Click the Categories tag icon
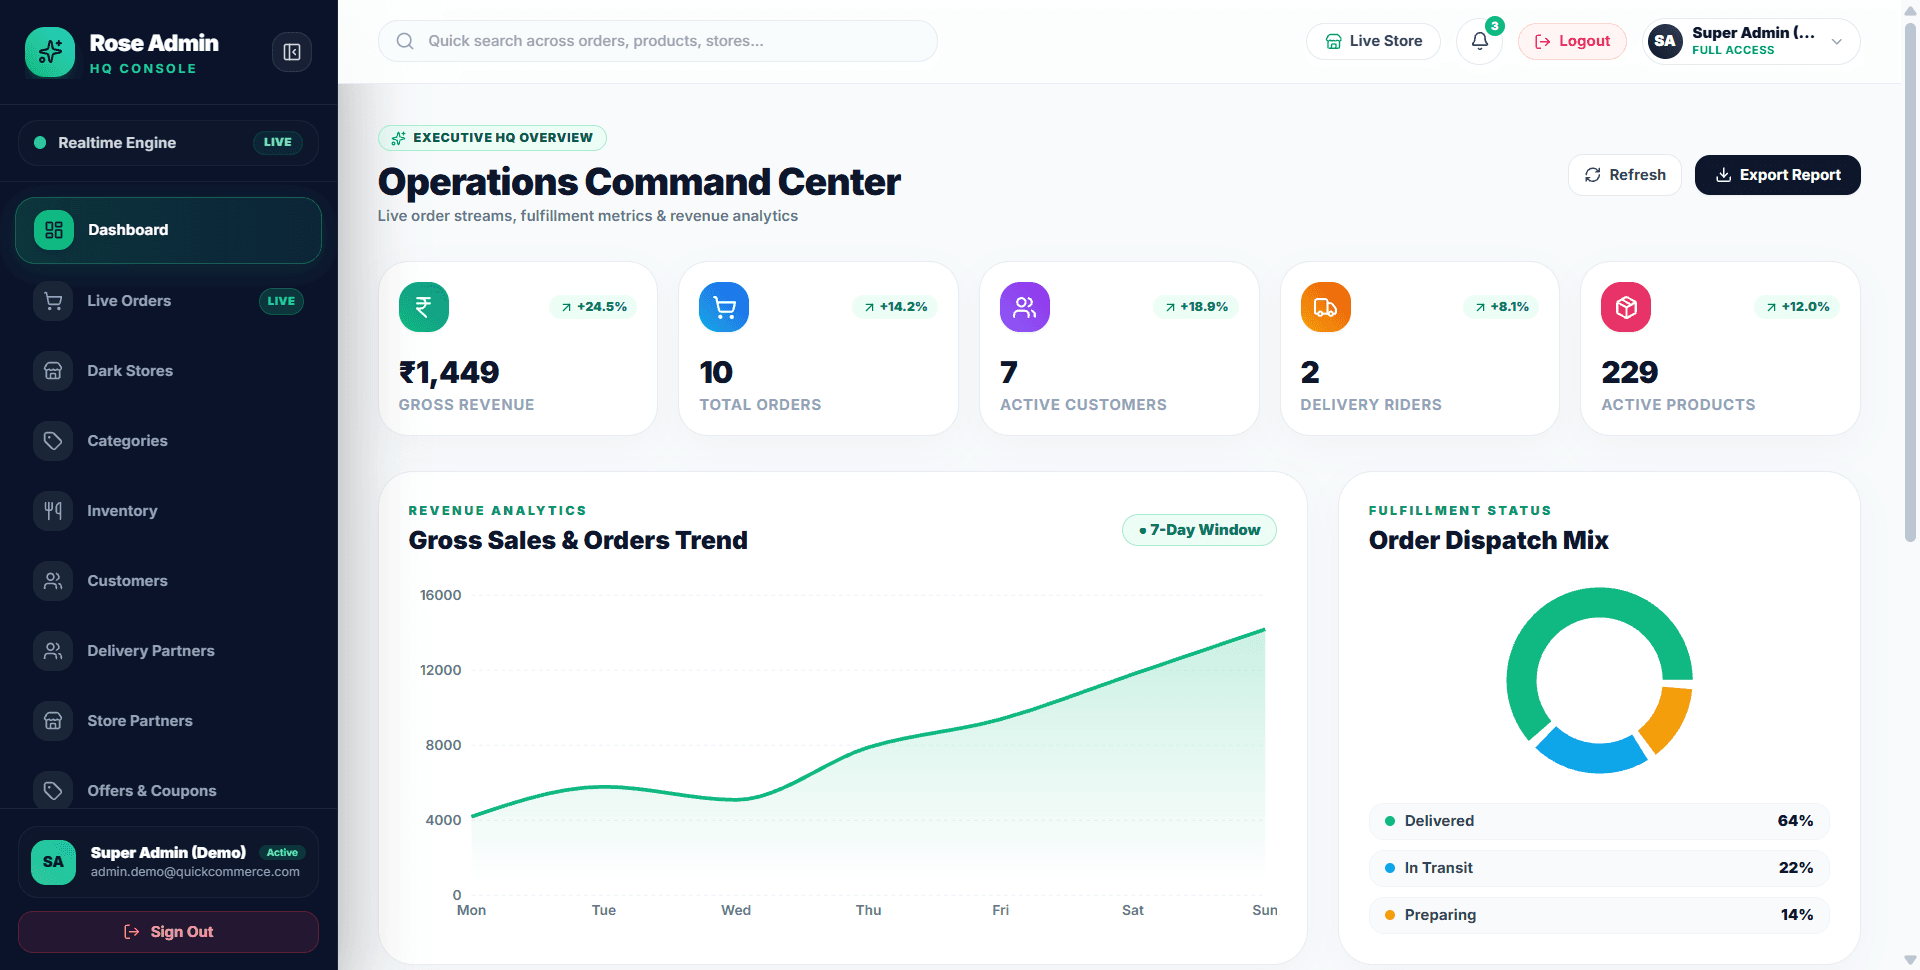This screenshot has width=1920, height=970. click(53, 441)
